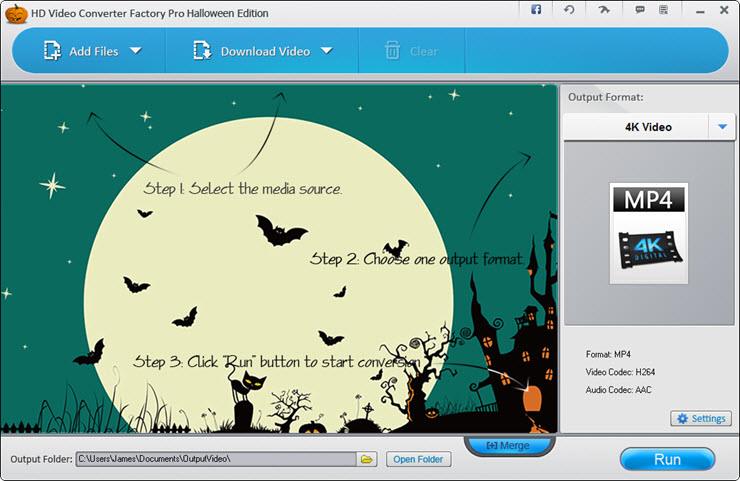Click the Output Folder path field
The image size is (740, 481).
[216, 459]
